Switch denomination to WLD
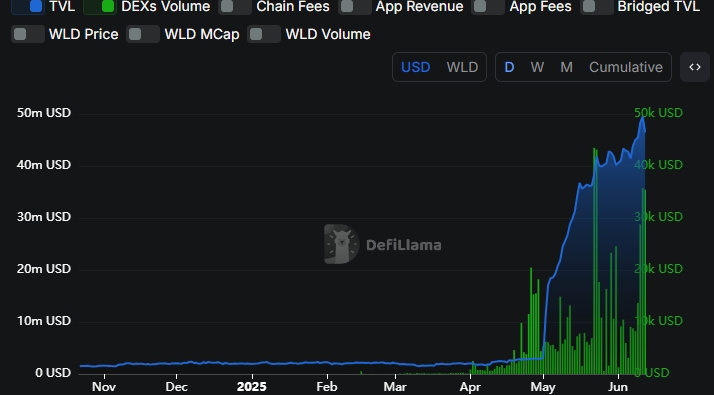Screen dimensions: 714x395 [x=462, y=67]
